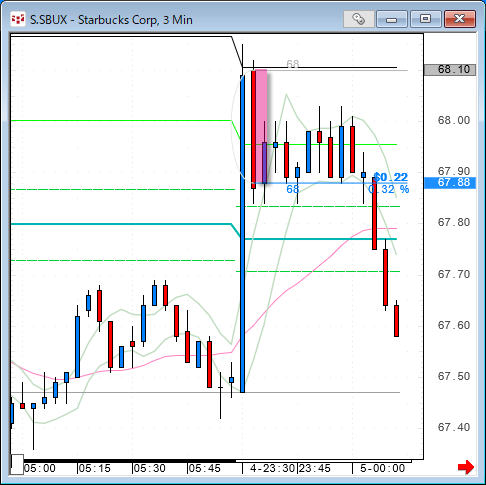The image size is (486, 485).
Task: Click the 67.70 price axis label
Action: point(454,274)
